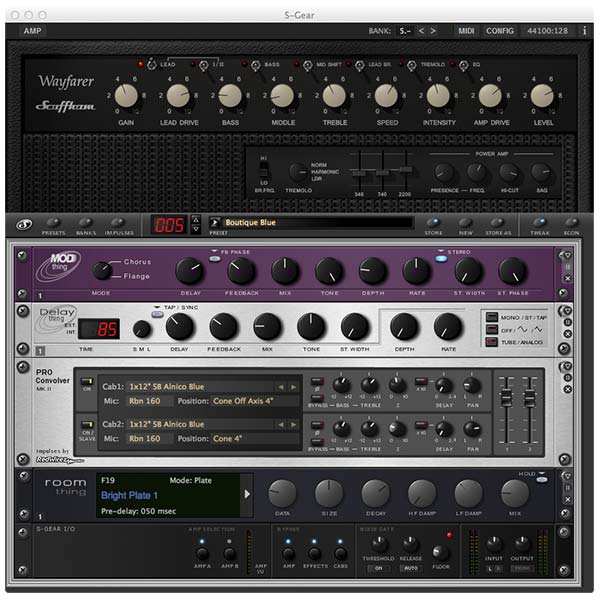
Task: Click the 44100:128 sample rate display
Action: click(x=548, y=31)
